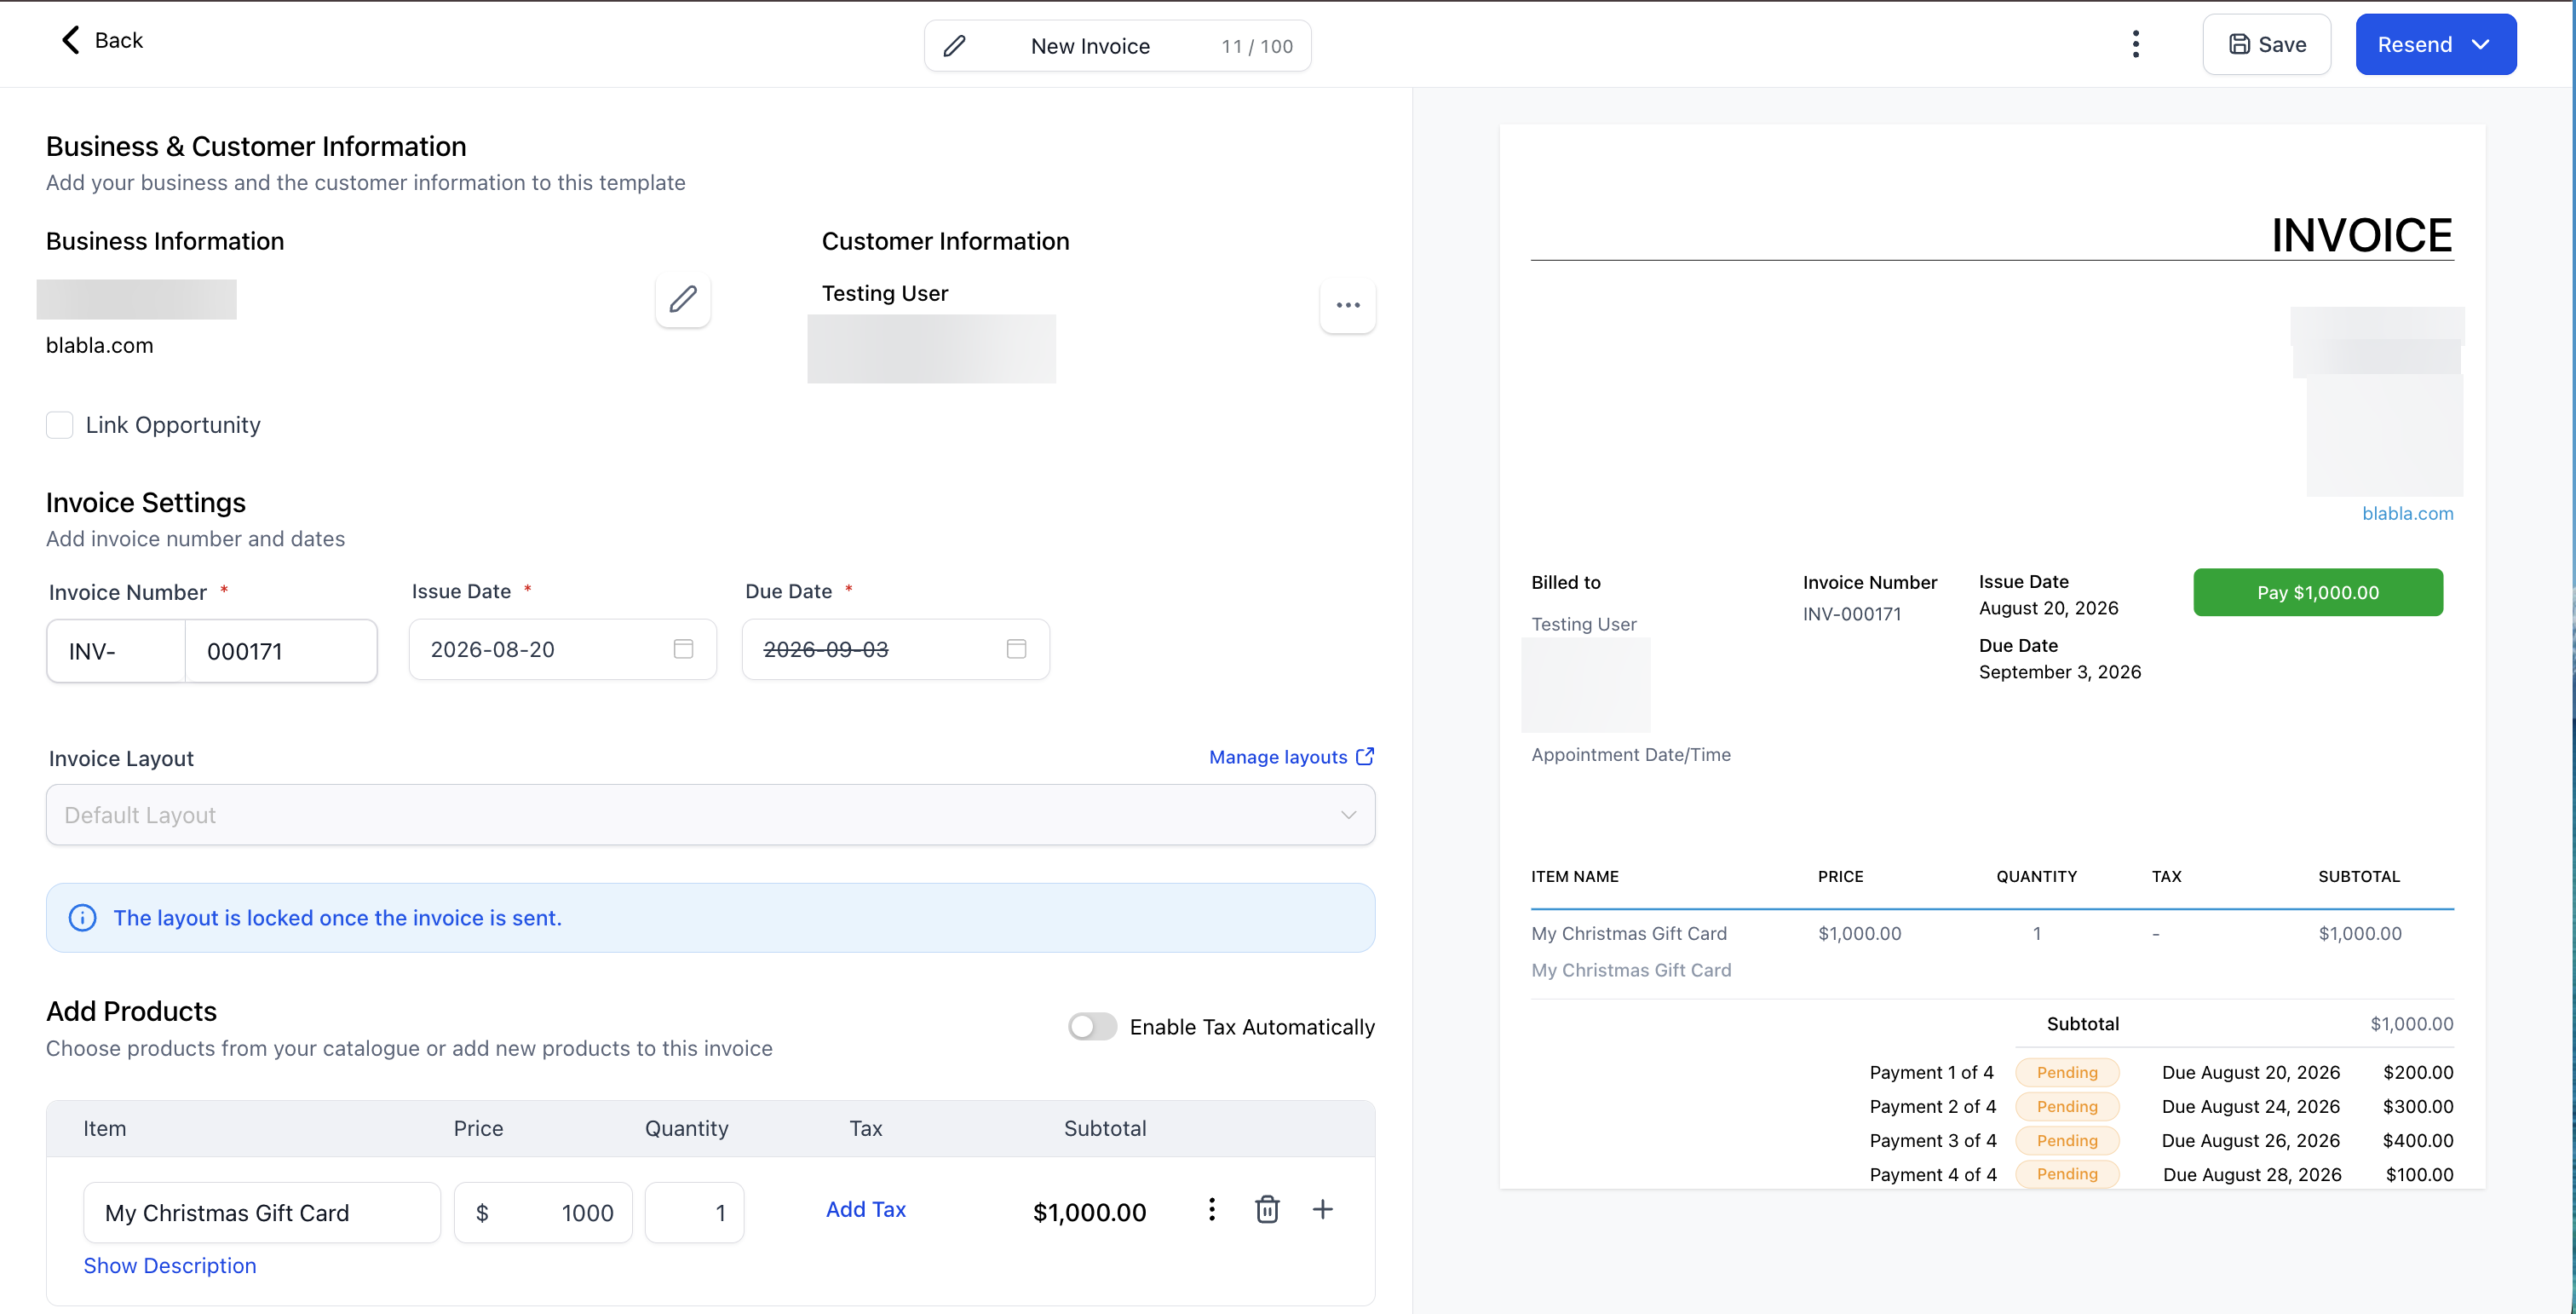Toggle Enable Tax Automatically switch

point(1092,1027)
